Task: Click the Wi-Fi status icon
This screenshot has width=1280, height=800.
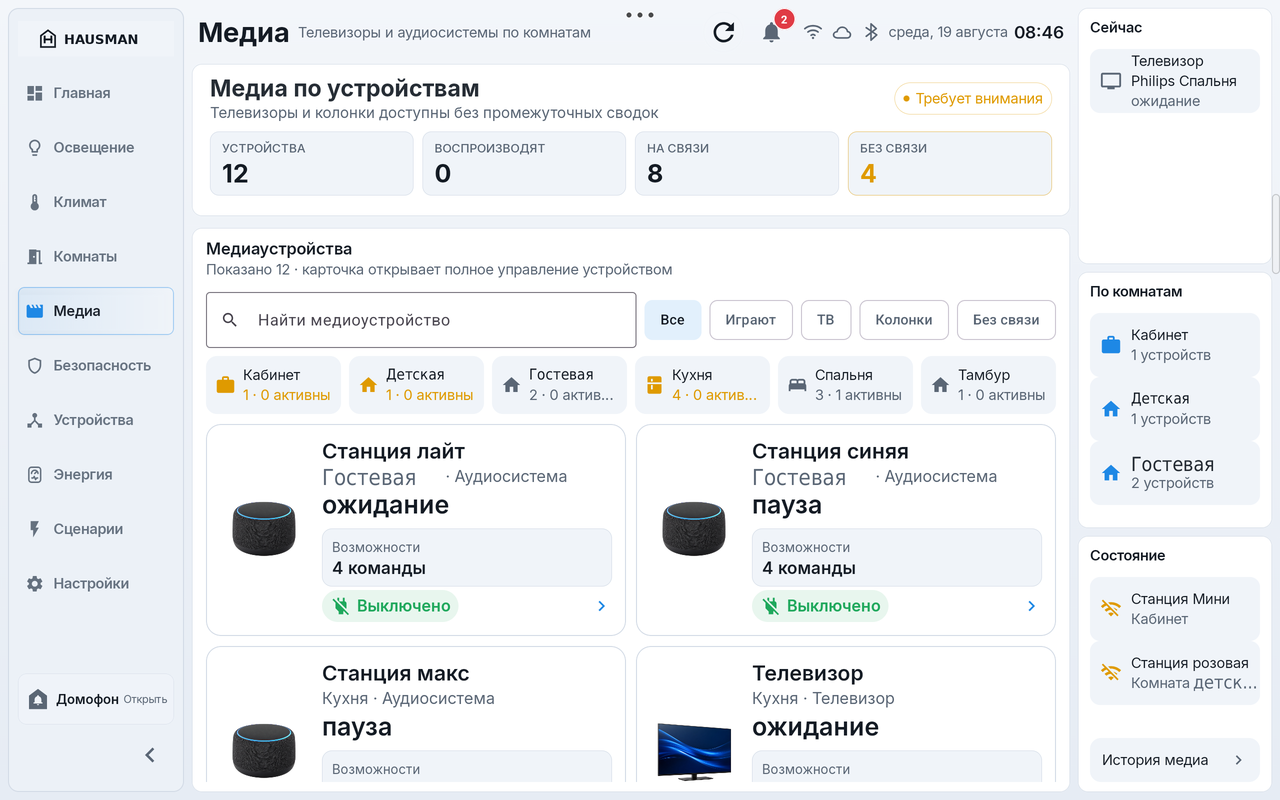Action: [813, 32]
